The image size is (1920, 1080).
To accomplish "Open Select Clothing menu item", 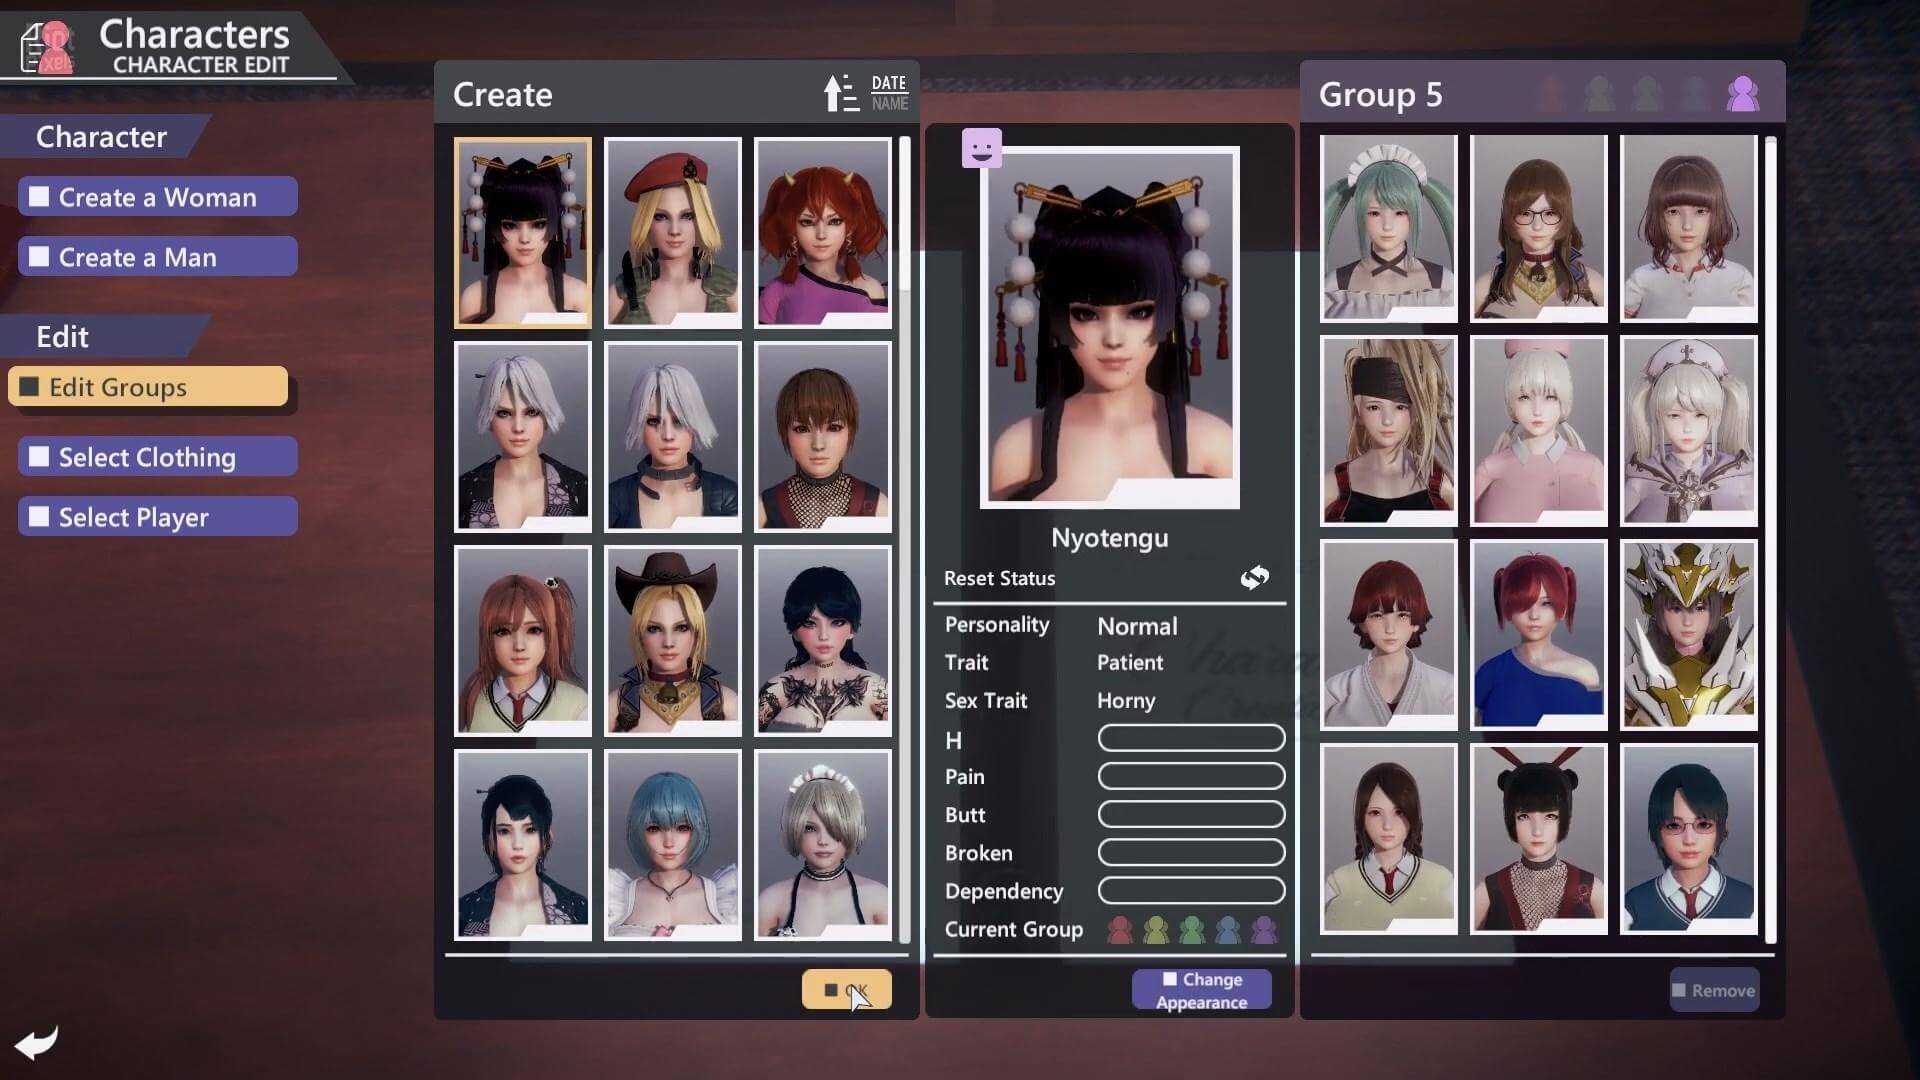I will tap(158, 457).
